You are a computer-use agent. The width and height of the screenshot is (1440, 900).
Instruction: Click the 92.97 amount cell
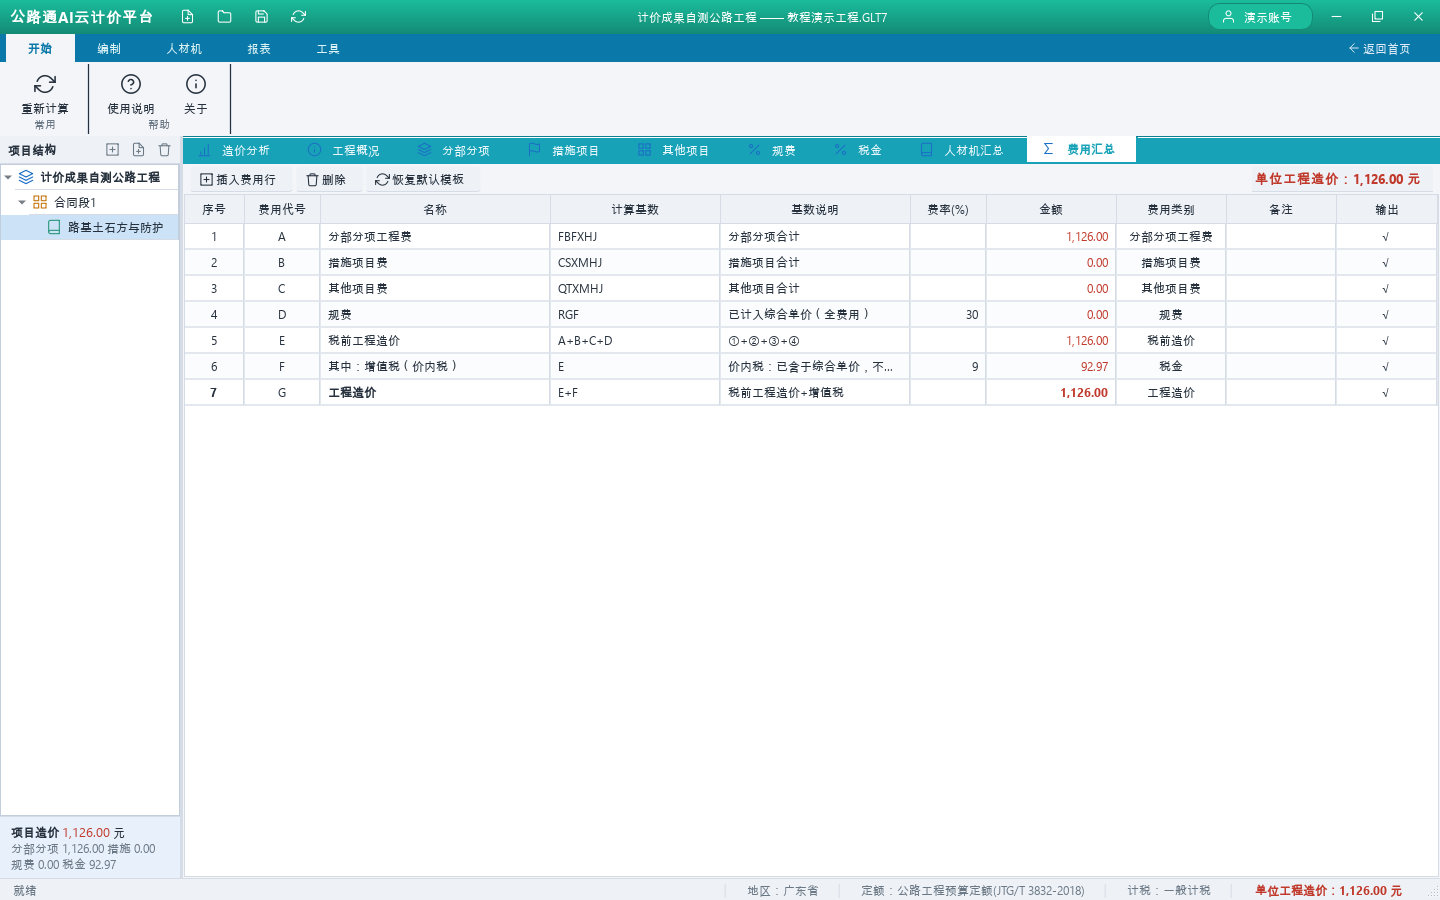(1051, 367)
